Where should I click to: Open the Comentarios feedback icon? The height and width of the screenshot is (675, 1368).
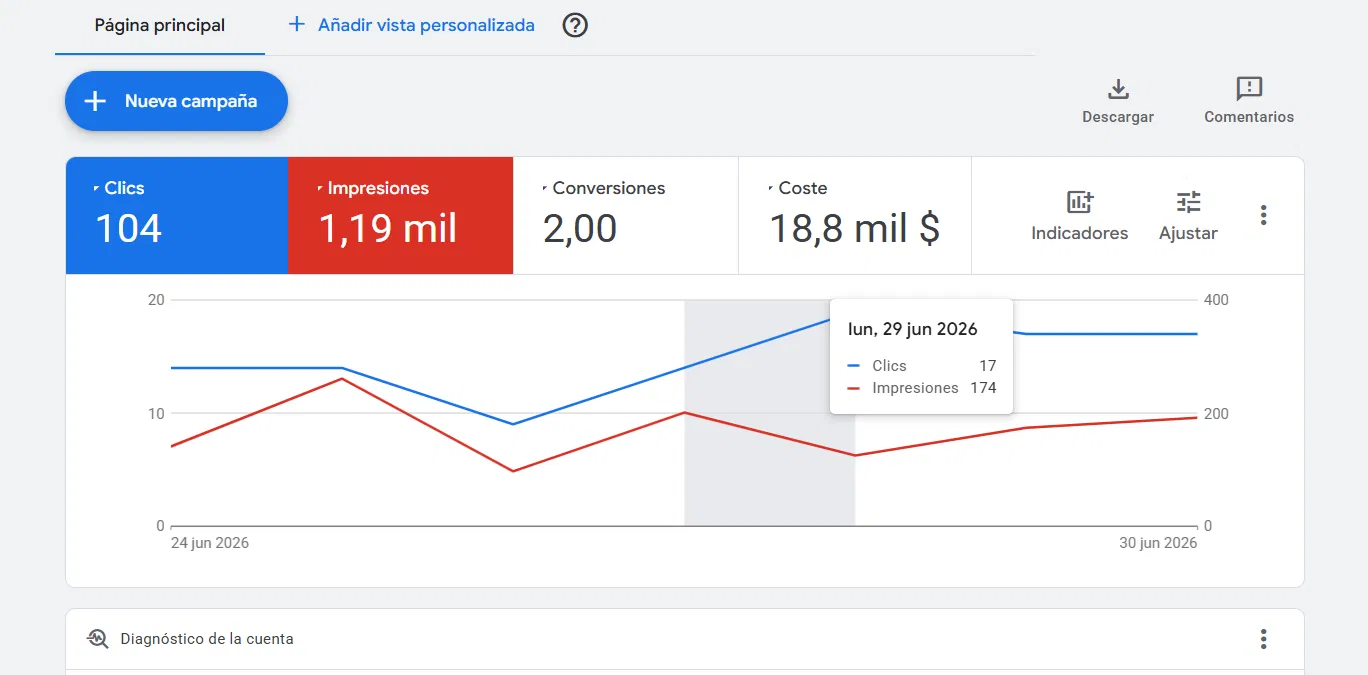[x=1249, y=89]
